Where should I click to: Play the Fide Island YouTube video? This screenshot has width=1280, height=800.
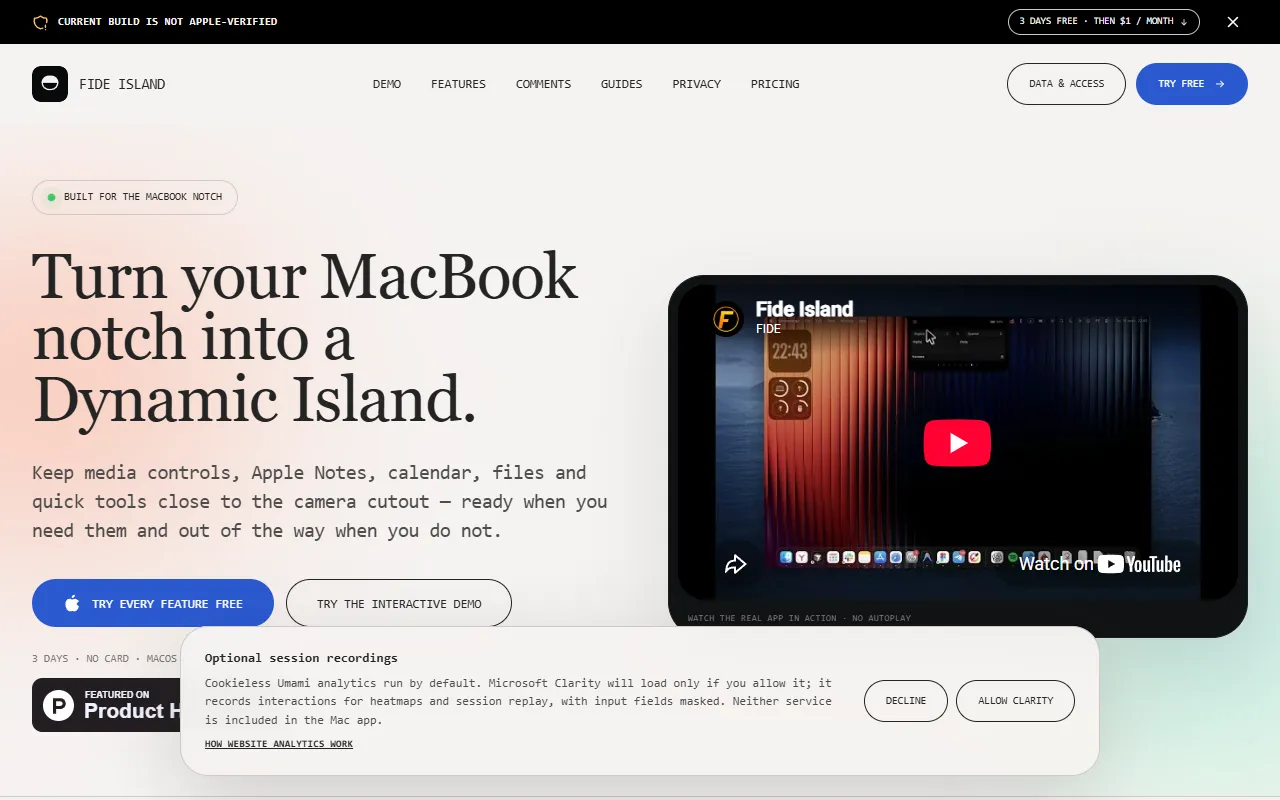pos(957,443)
